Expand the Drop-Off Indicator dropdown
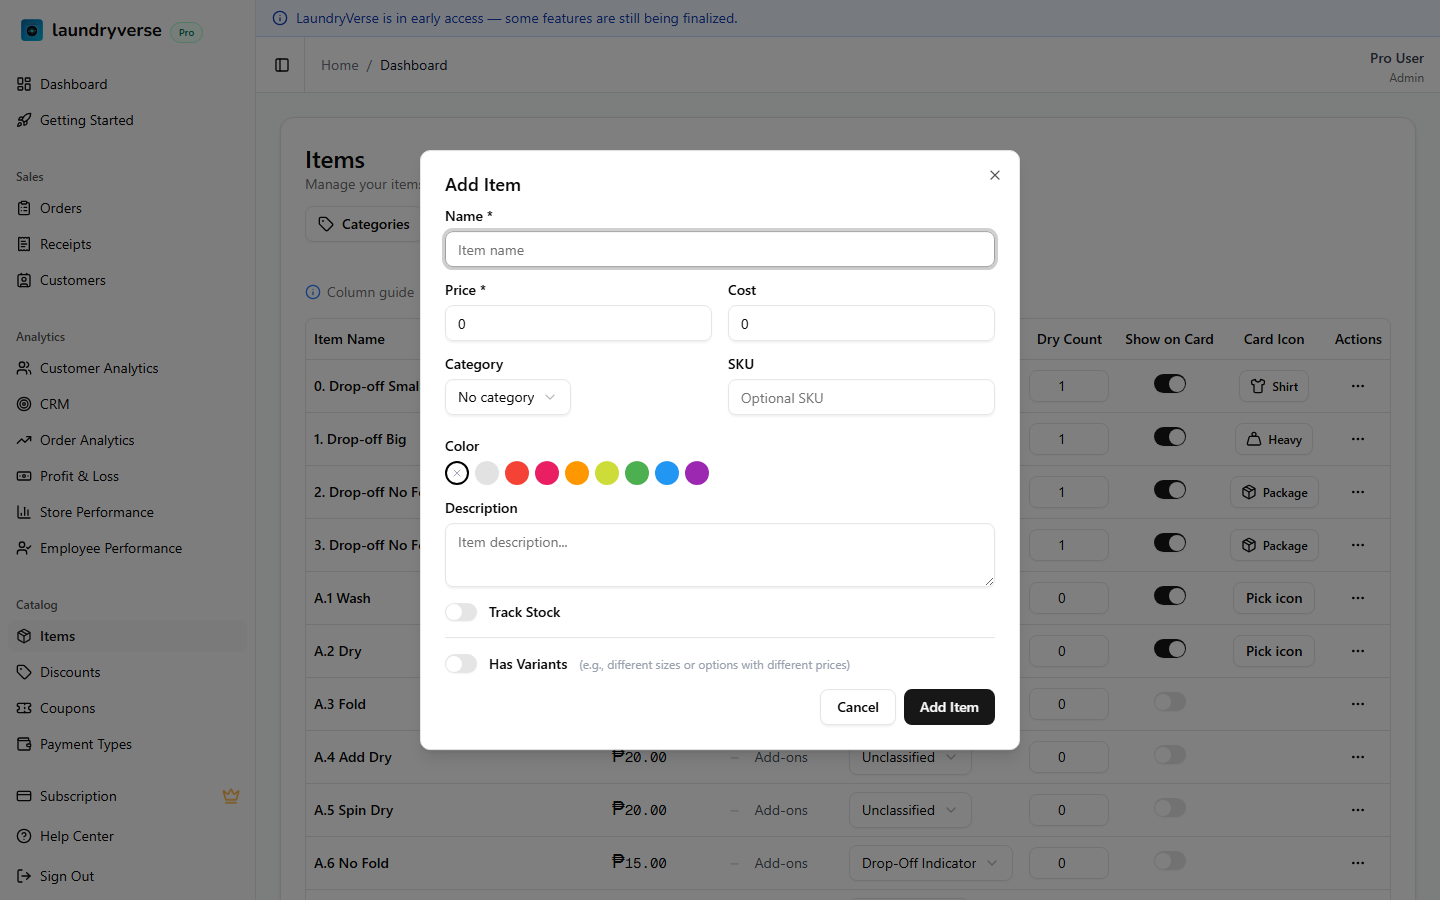 click(x=929, y=863)
